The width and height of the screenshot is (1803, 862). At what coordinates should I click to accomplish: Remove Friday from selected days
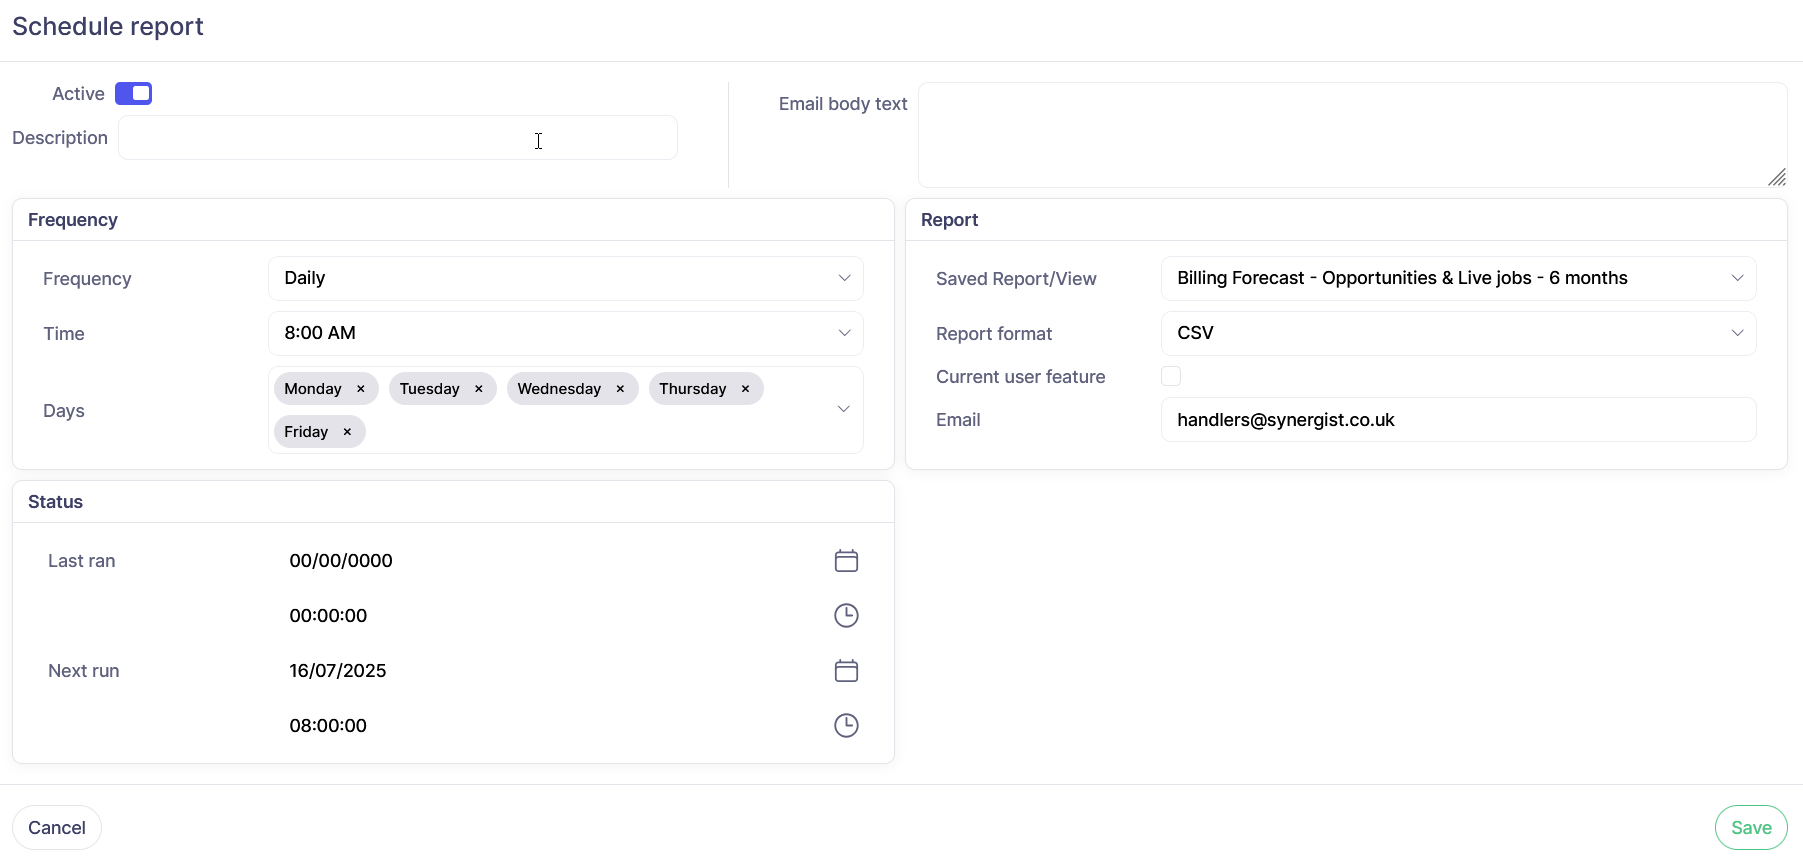(x=347, y=432)
